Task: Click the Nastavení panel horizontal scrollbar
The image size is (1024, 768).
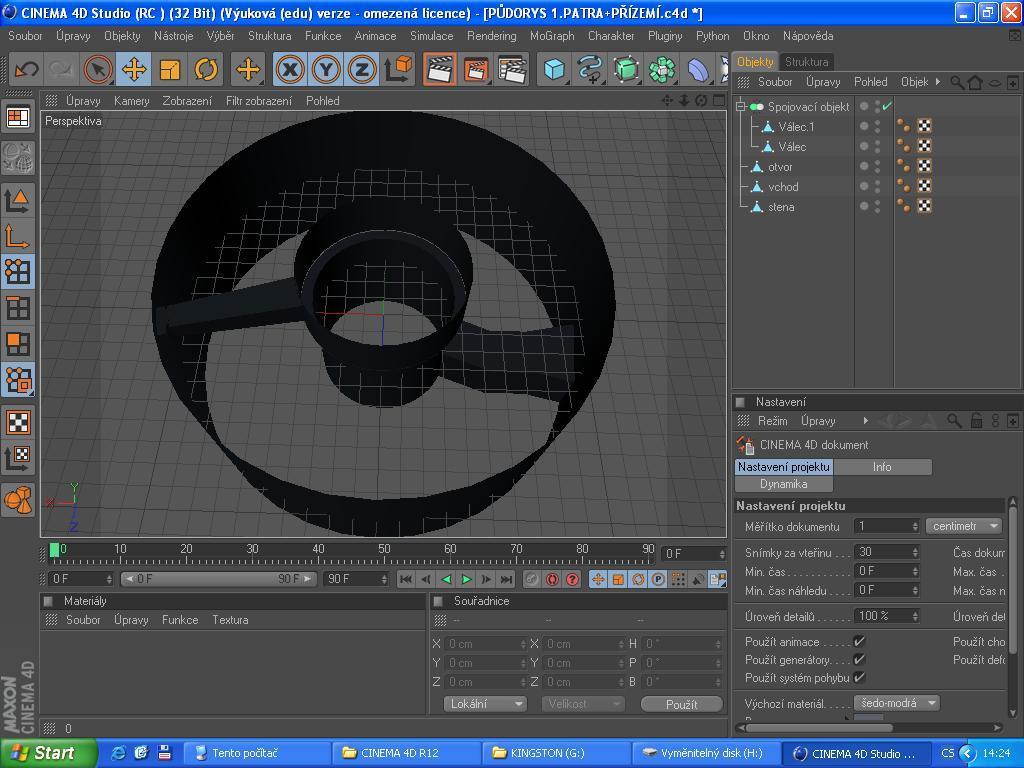Action: click(819, 728)
